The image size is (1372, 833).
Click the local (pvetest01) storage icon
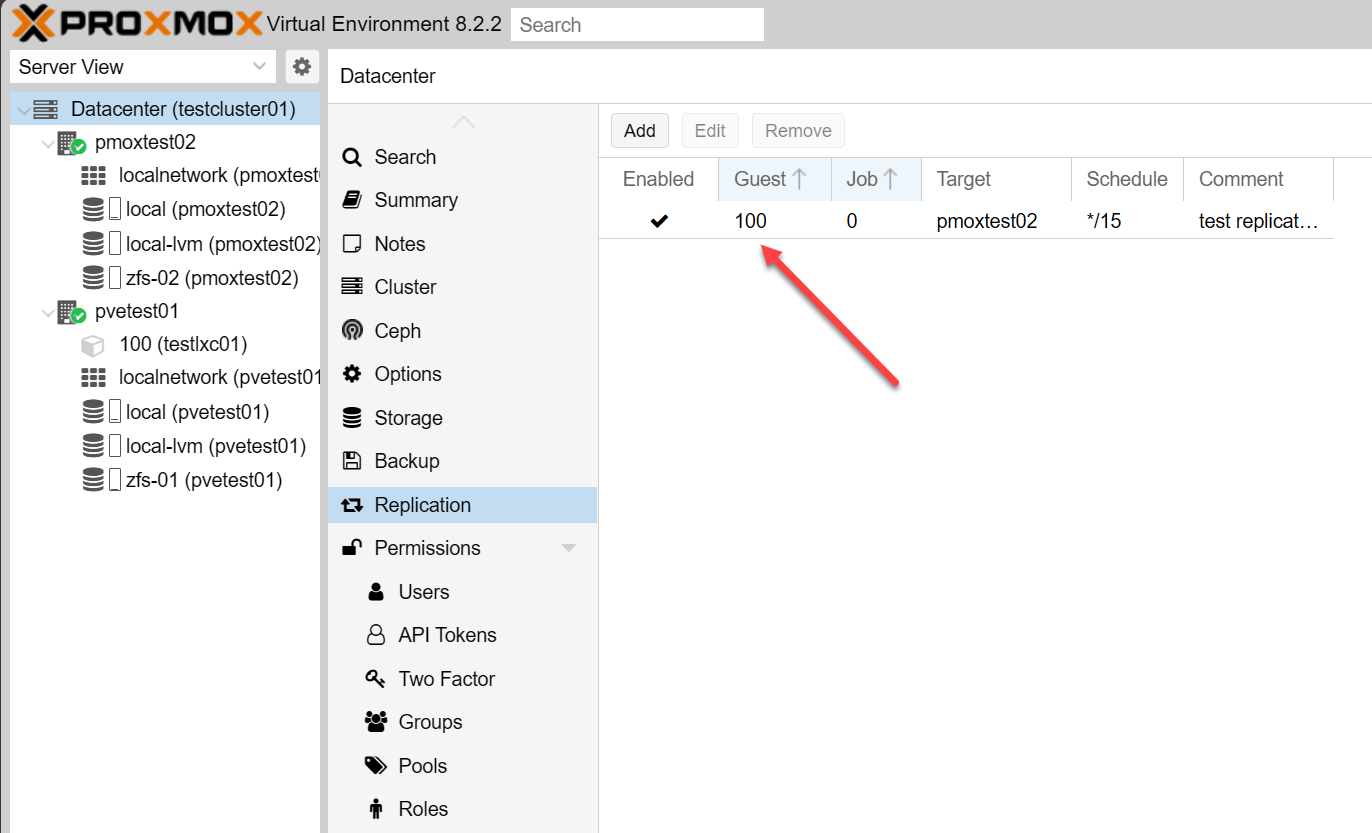click(93, 412)
